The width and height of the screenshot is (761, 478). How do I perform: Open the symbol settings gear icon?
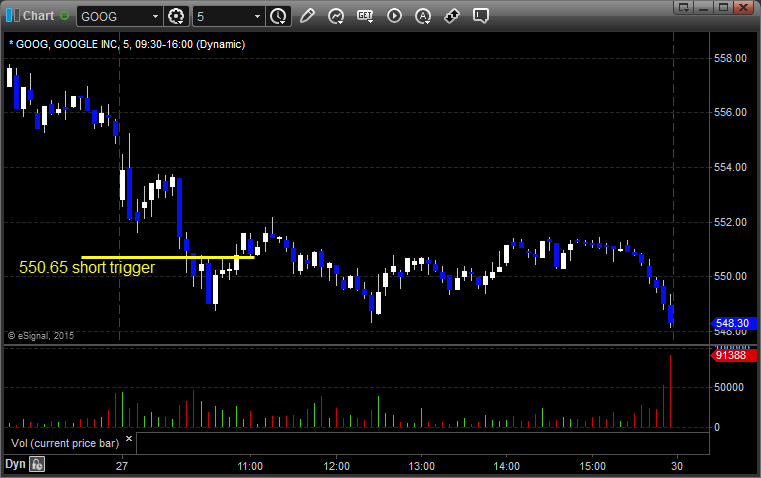click(177, 16)
